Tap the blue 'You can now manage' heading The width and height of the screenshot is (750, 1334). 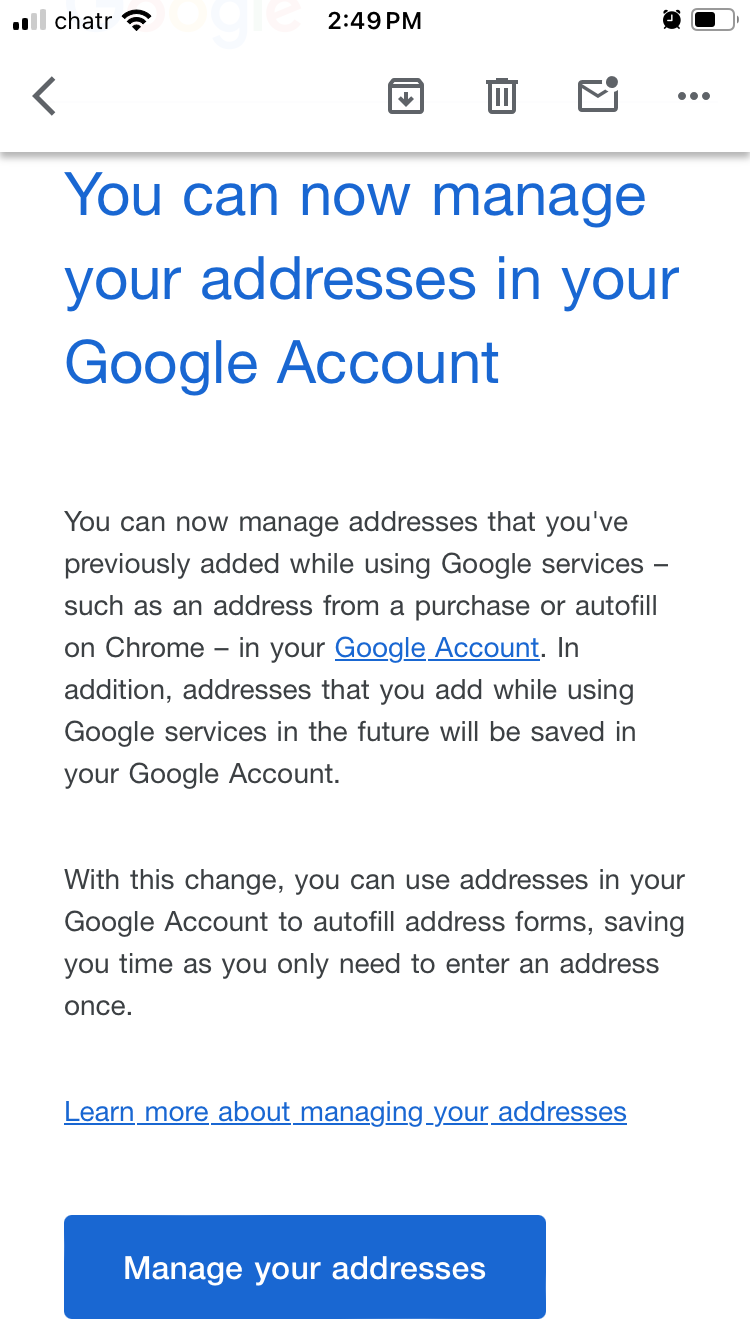click(x=370, y=278)
